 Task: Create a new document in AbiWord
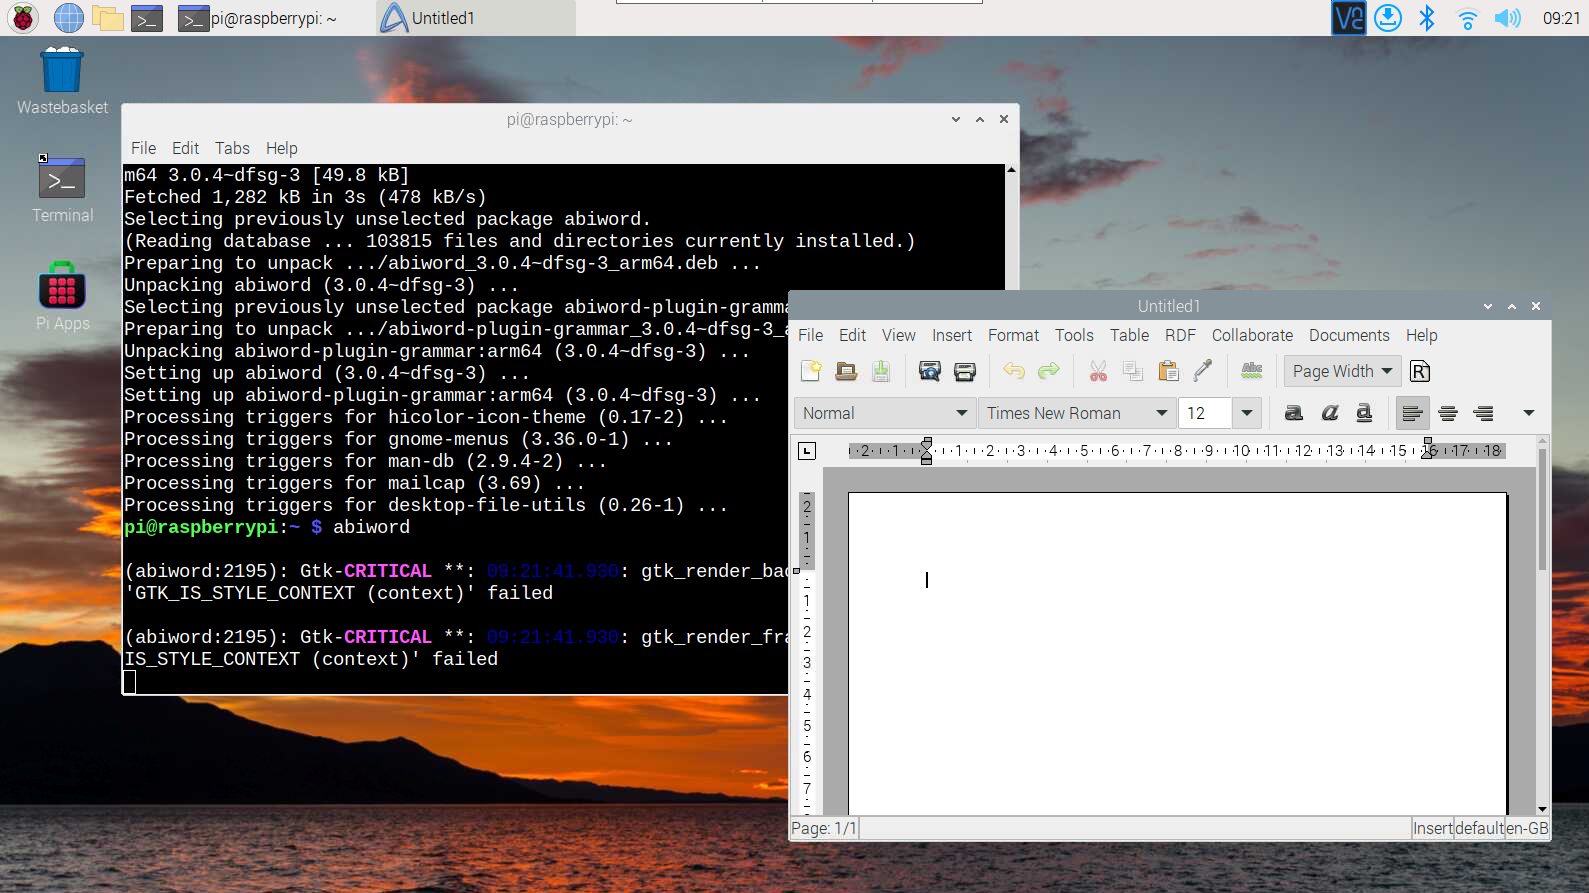tap(811, 371)
